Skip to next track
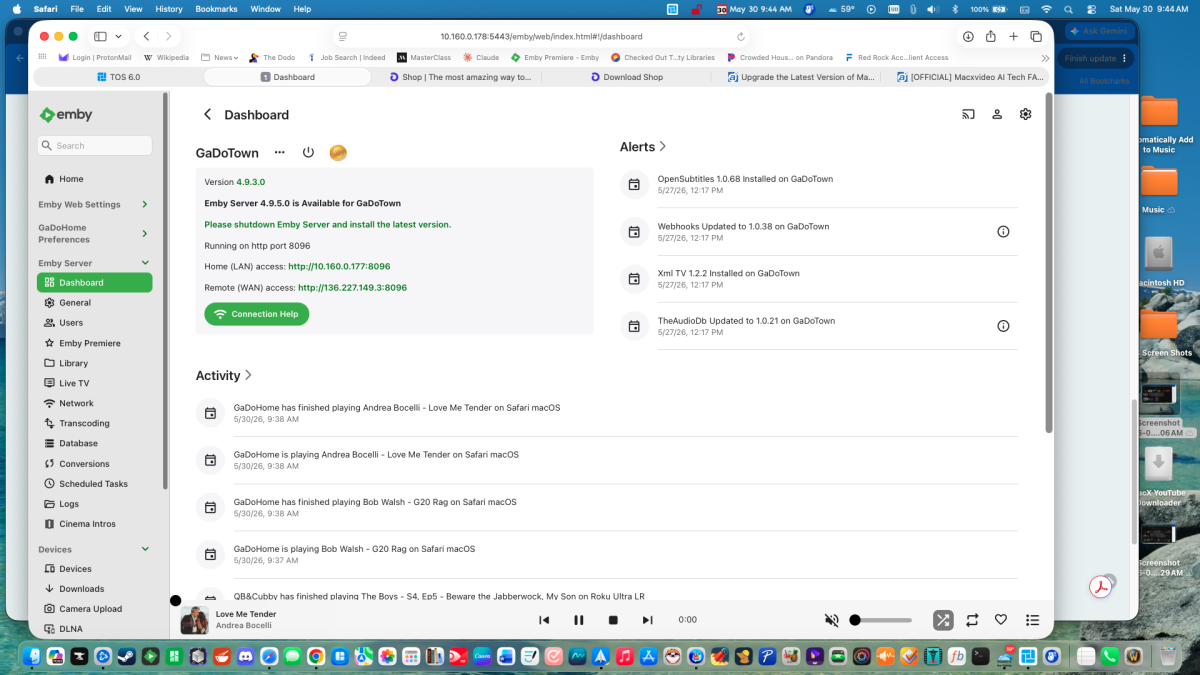 click(647, 620)
